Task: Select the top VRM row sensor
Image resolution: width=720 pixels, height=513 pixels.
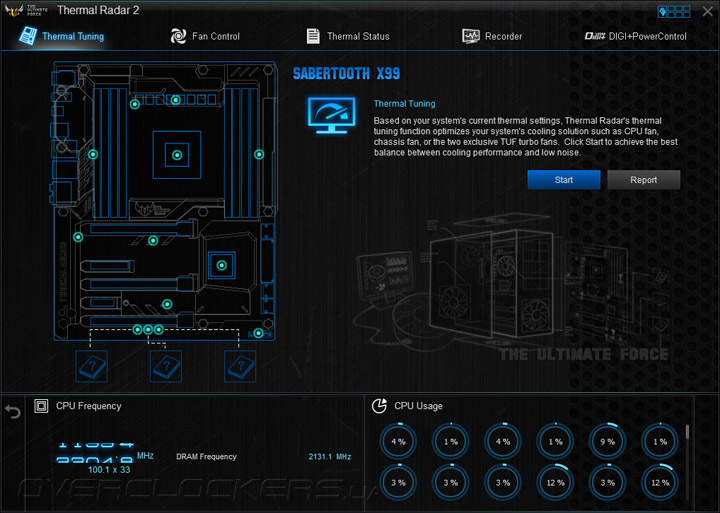Action: pos(176,100)
